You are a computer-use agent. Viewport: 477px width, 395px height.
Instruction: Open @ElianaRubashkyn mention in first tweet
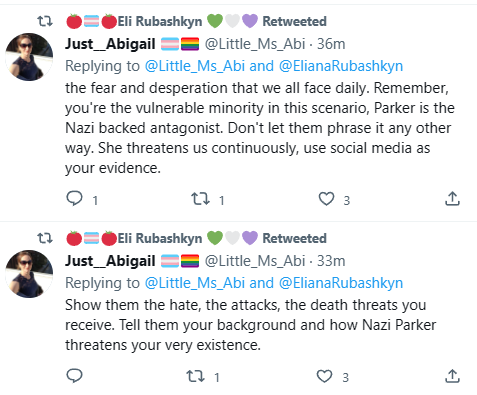pyautogui.click(x=341, y=66)
